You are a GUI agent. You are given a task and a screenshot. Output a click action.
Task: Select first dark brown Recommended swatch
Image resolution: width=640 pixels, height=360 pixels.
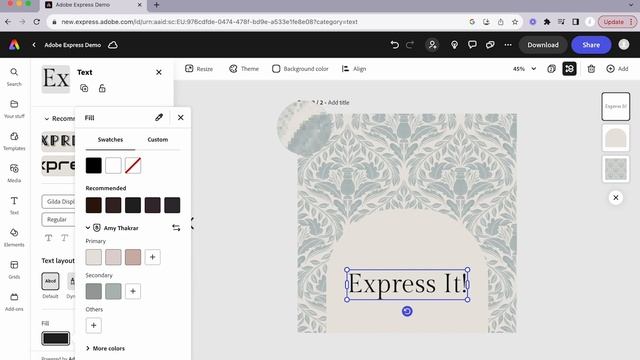(93, 205)
